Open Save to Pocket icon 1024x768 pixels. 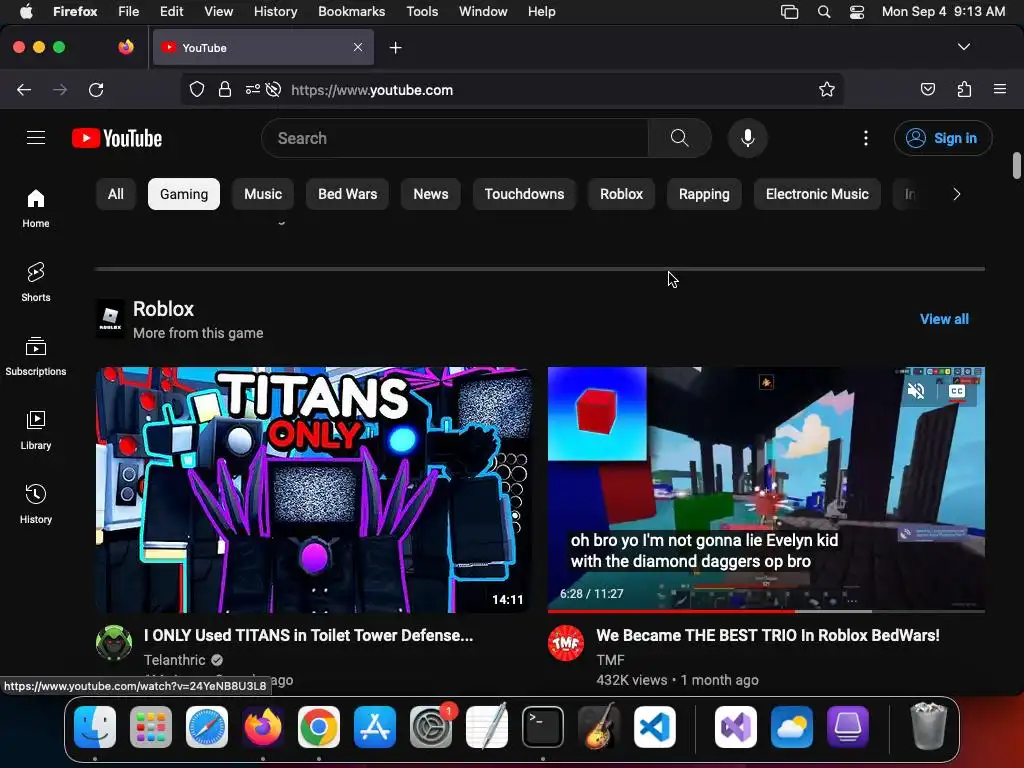(x=928, y=89)
